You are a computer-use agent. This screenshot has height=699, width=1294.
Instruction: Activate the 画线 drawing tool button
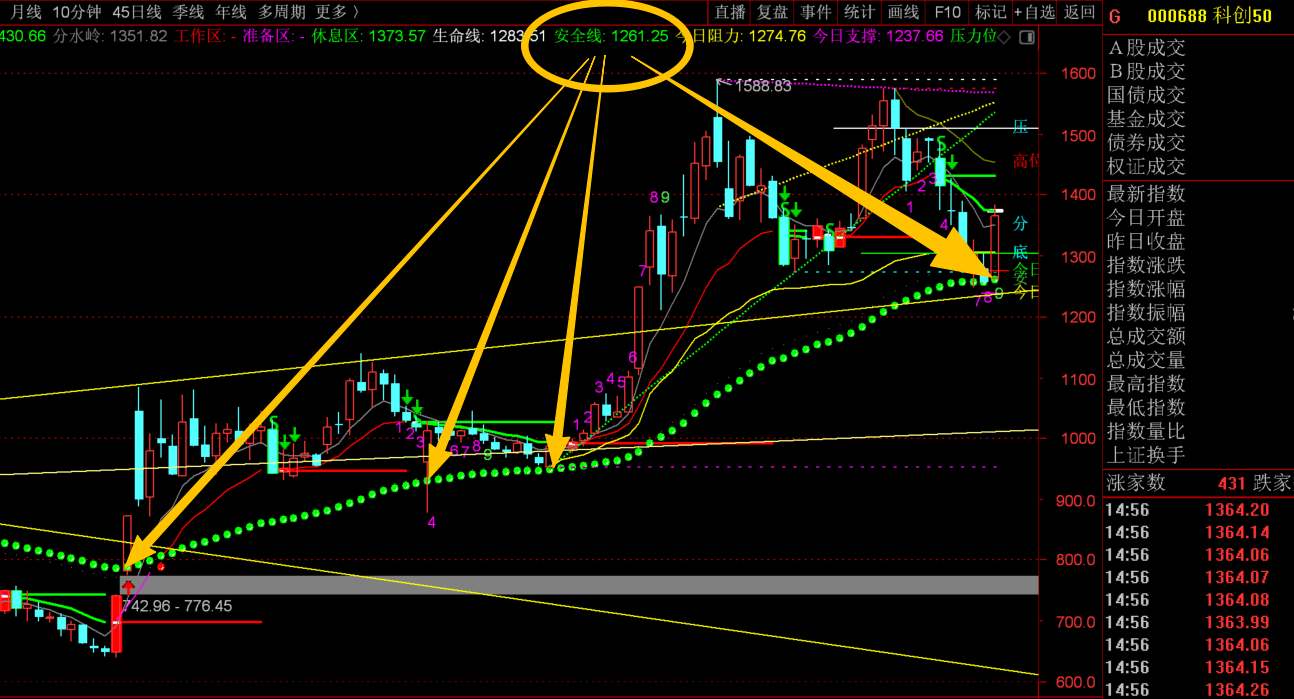point(903,12)
